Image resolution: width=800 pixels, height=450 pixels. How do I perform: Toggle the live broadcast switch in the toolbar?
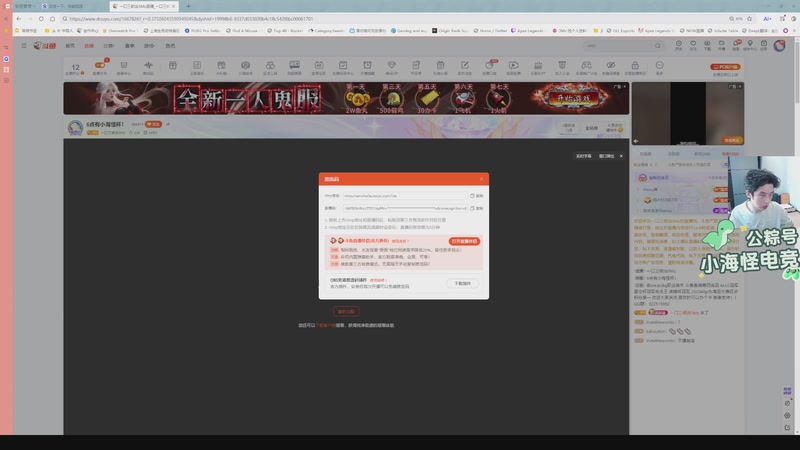(x=100, y=65)
